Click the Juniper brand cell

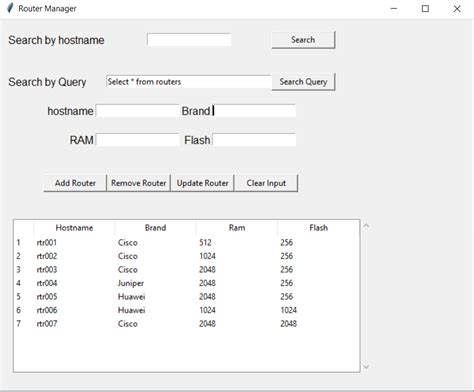click(131, 283)
